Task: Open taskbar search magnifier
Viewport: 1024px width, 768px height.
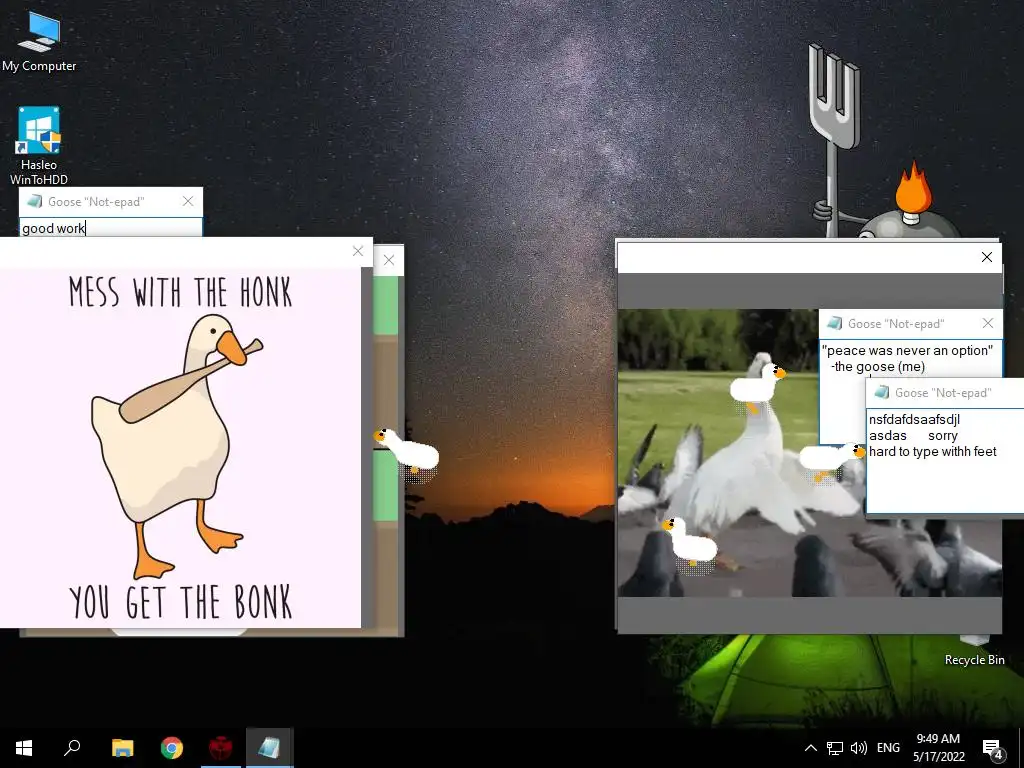Action: tap(72, 748)
